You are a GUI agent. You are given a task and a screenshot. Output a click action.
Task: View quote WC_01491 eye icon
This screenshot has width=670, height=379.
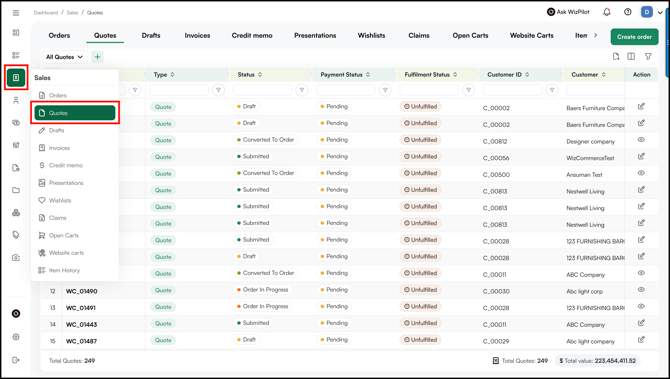click(641, 306)
